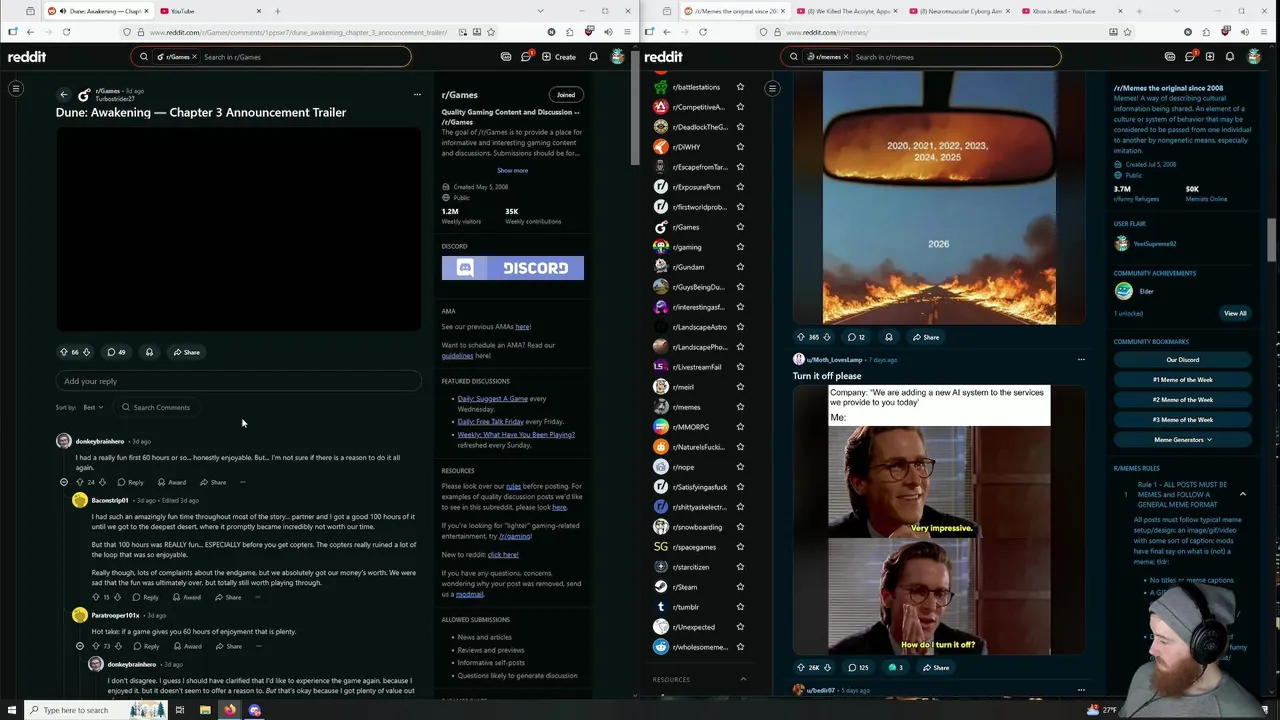This screenshot has width=1280, height=720.
Task: Favorite r/memes with its star
Action: 740,407
